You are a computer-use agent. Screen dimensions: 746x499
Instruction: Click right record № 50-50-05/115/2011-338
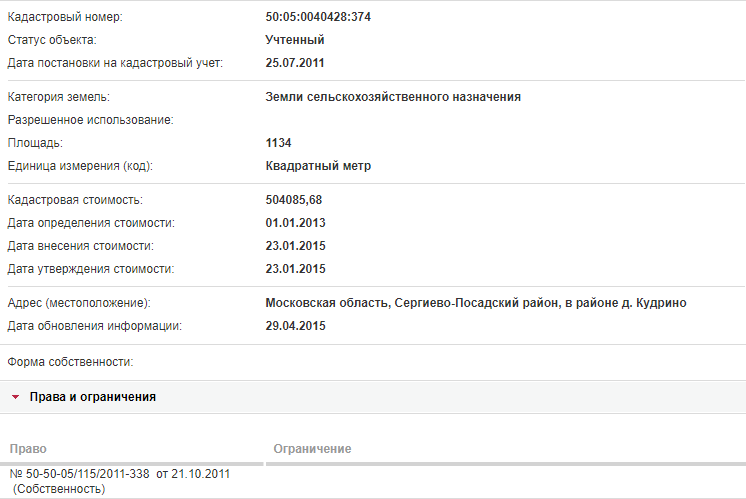(79, 474)
